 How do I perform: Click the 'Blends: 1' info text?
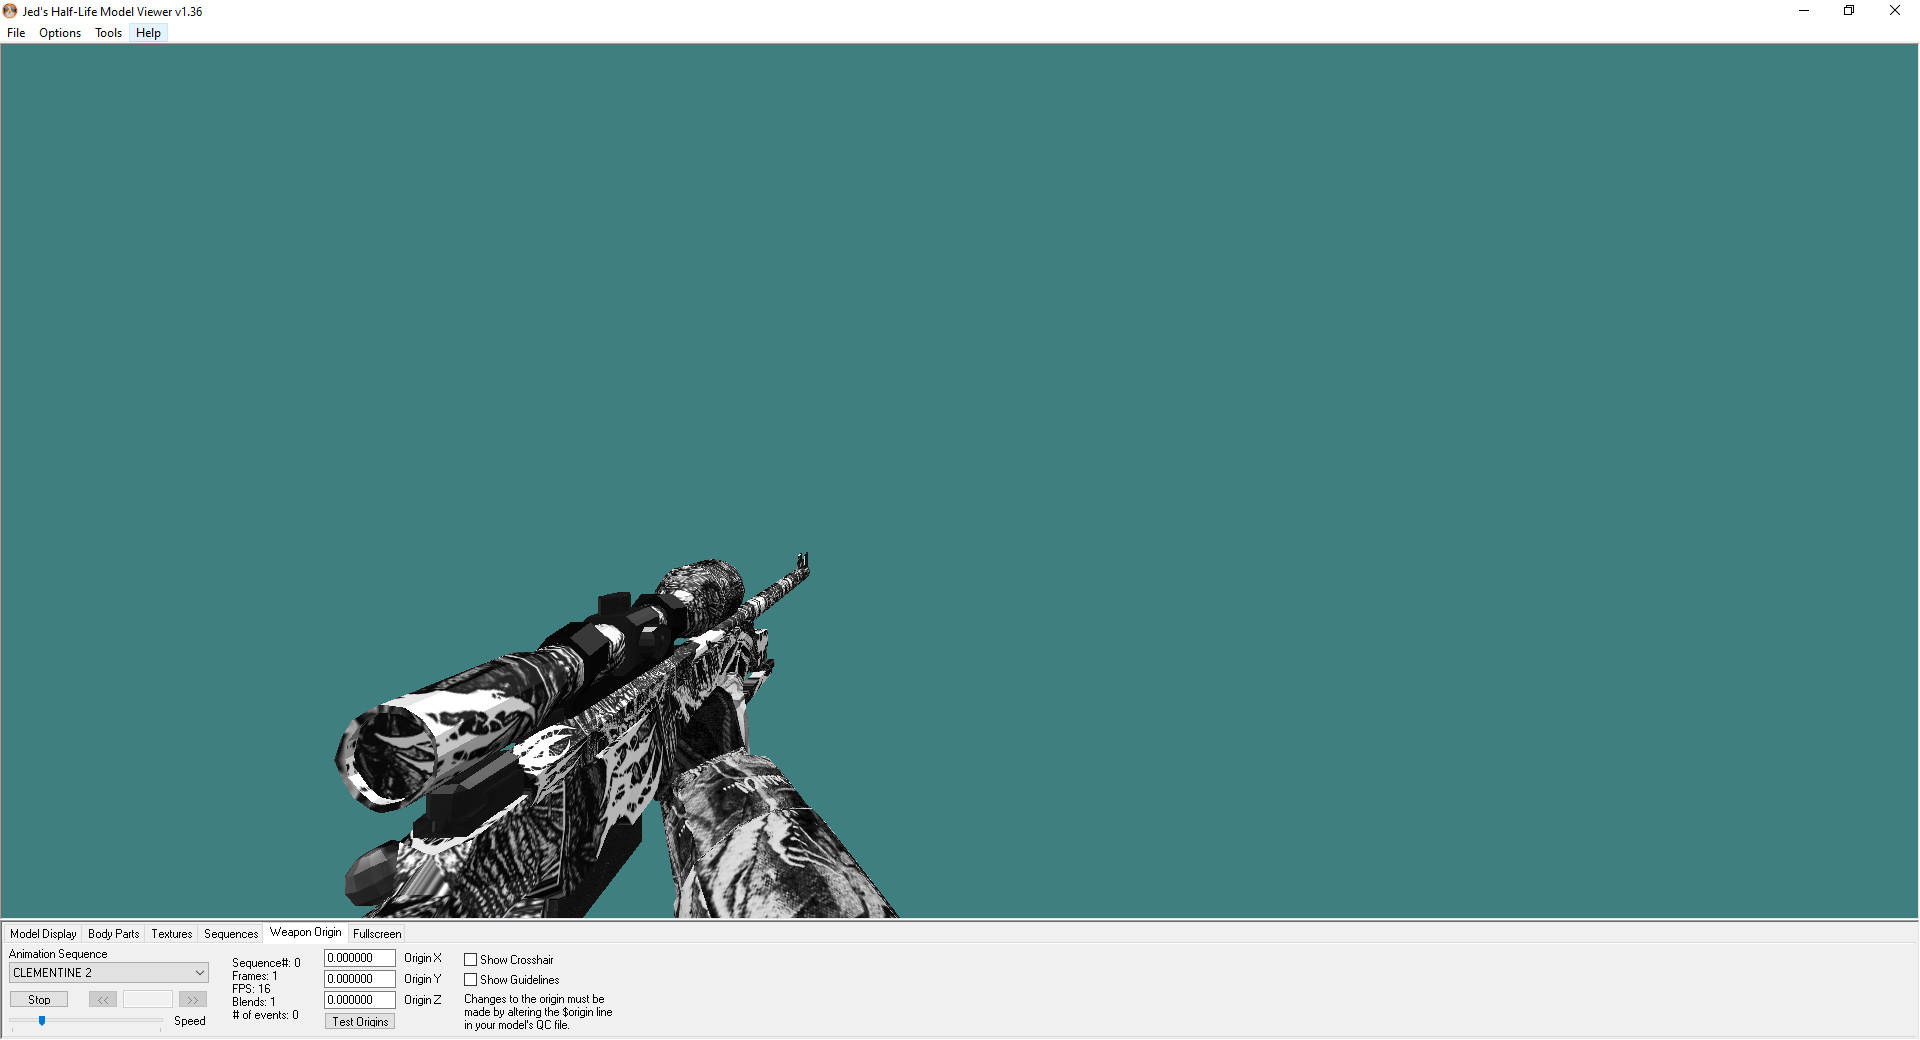pyautogui.click(x=254, y=1002)
